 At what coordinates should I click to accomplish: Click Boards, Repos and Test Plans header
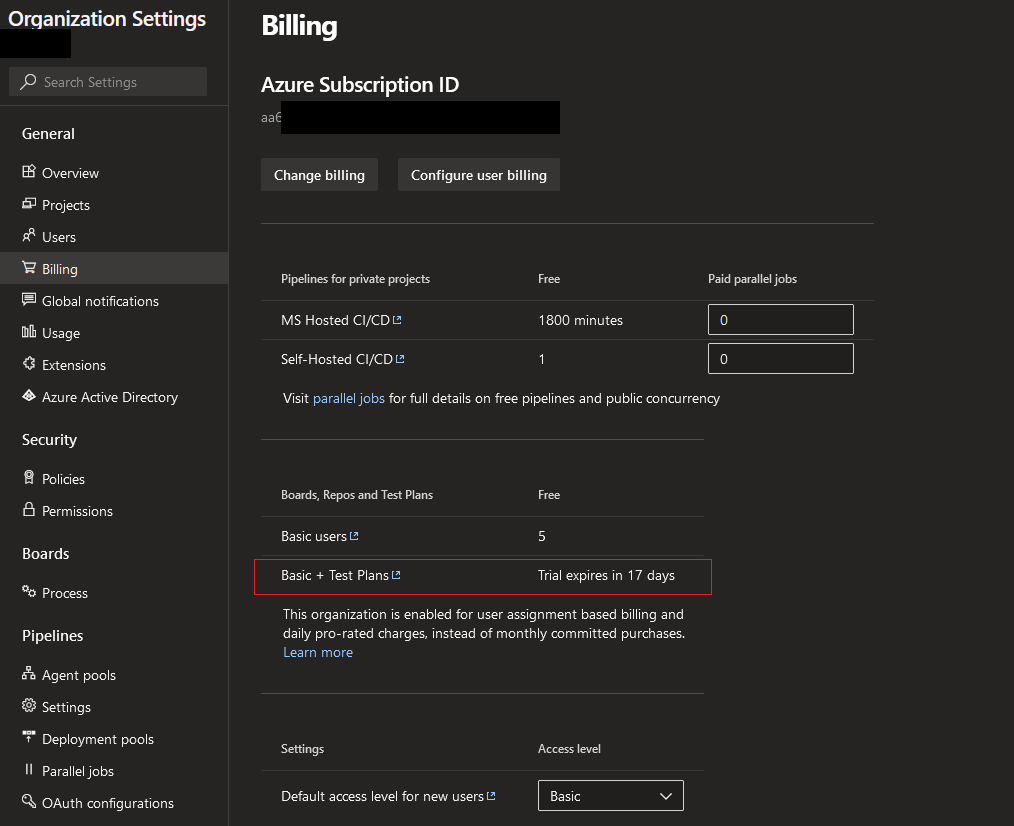[357, 495]
